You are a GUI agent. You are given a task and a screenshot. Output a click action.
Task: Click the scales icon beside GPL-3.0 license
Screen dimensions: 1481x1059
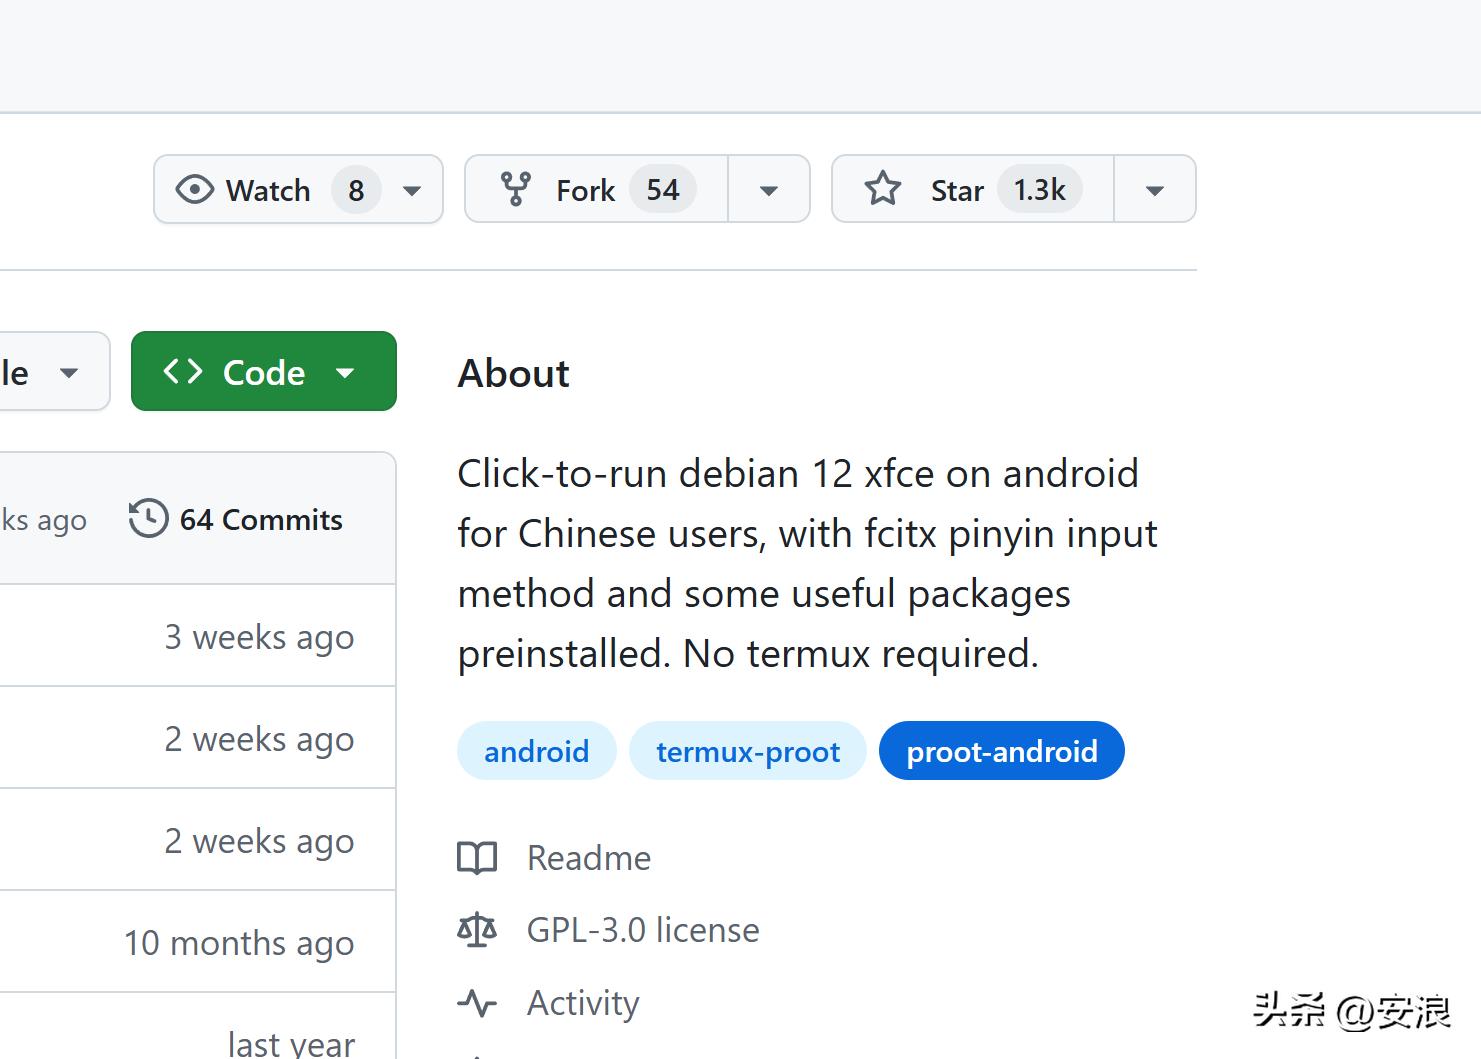point(477,929)
